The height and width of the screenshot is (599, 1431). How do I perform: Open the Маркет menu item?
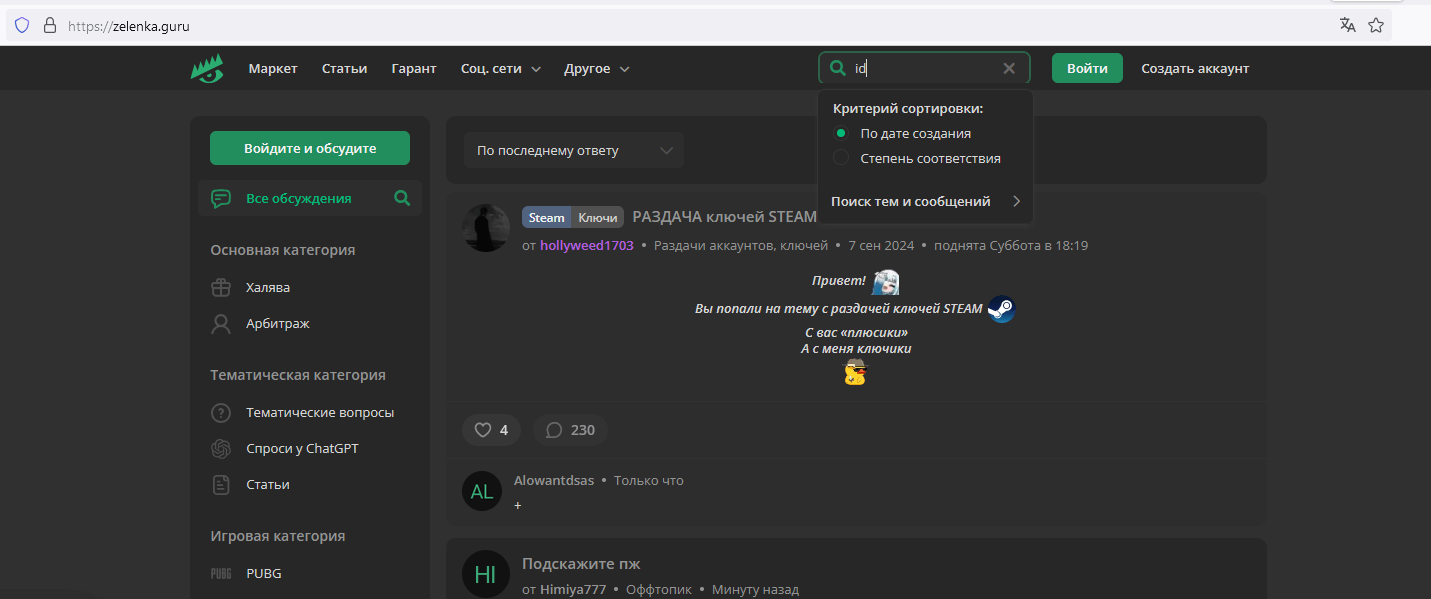tap(273, 69)
